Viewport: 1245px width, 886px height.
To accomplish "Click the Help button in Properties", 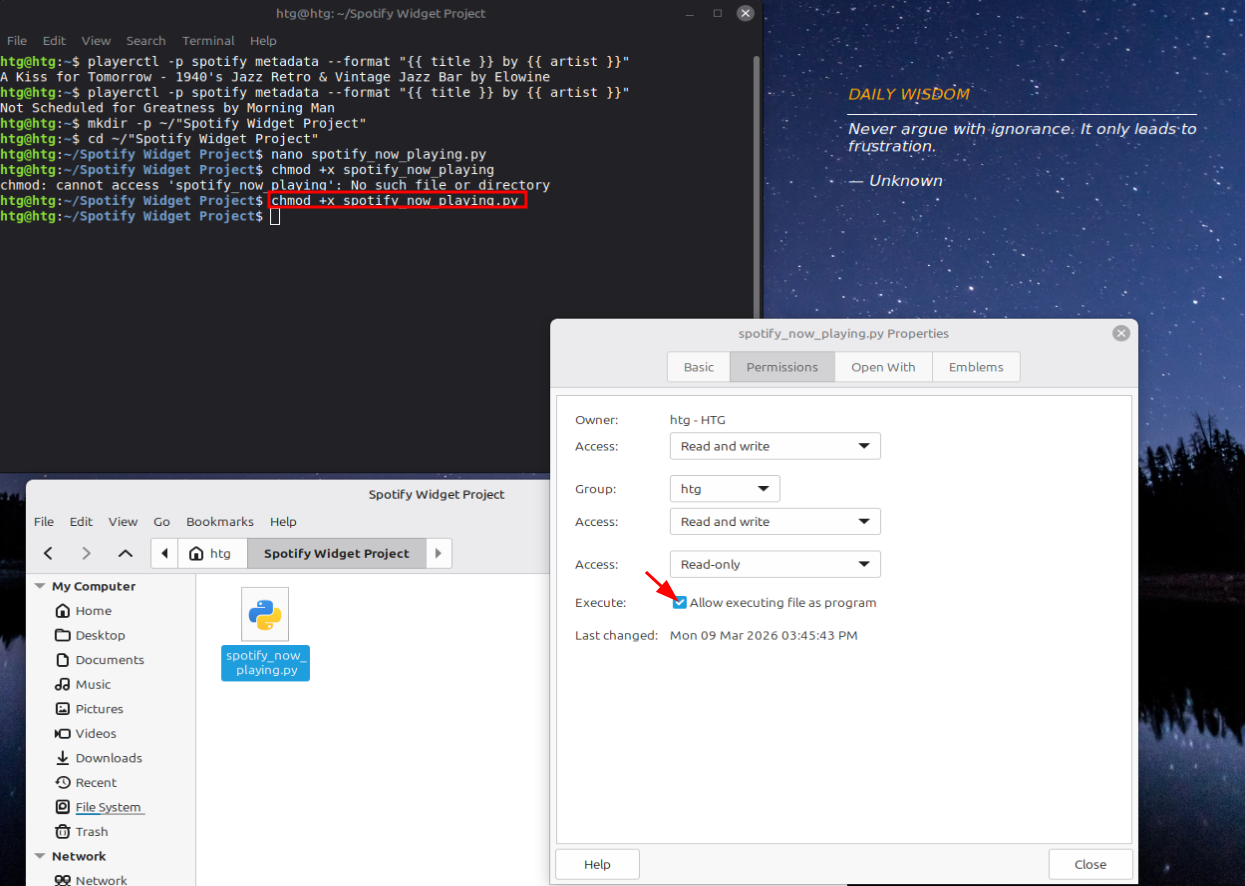I will (x=597, y=865).
